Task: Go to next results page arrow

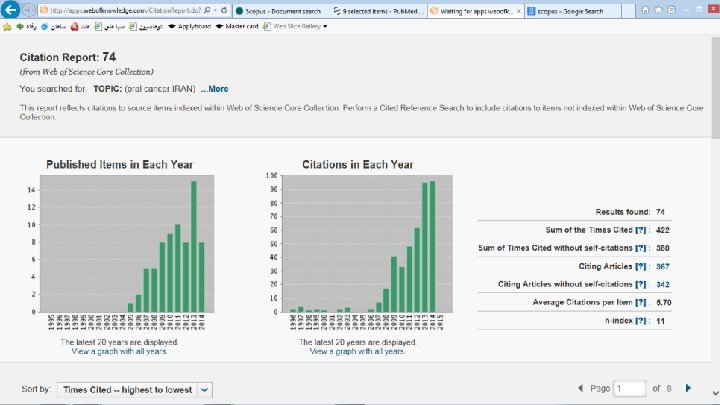Action: click(688, 388)
